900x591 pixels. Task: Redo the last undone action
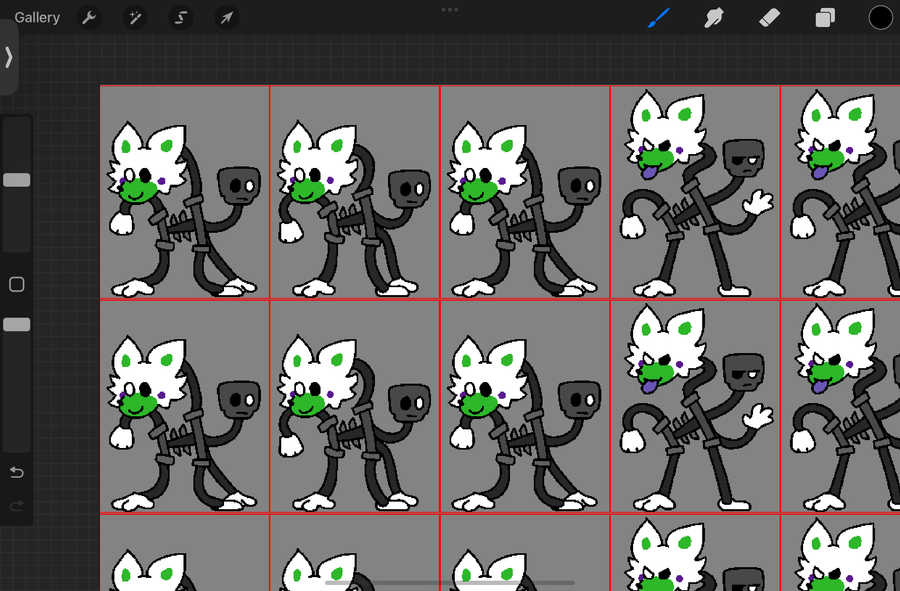17,506
